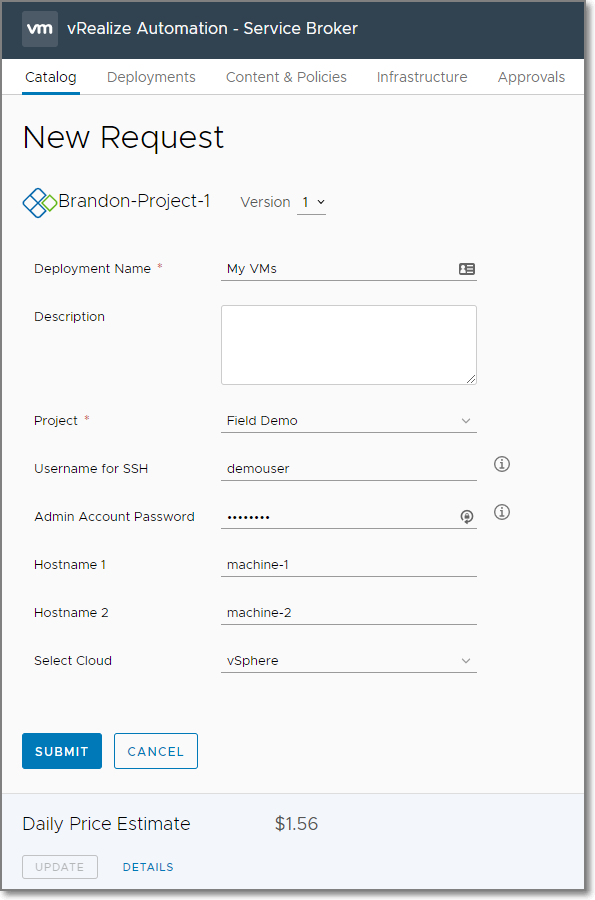595x900 pixels.
Task: Click the 'Select Cloud' label
Action: (x=73, y=661)
